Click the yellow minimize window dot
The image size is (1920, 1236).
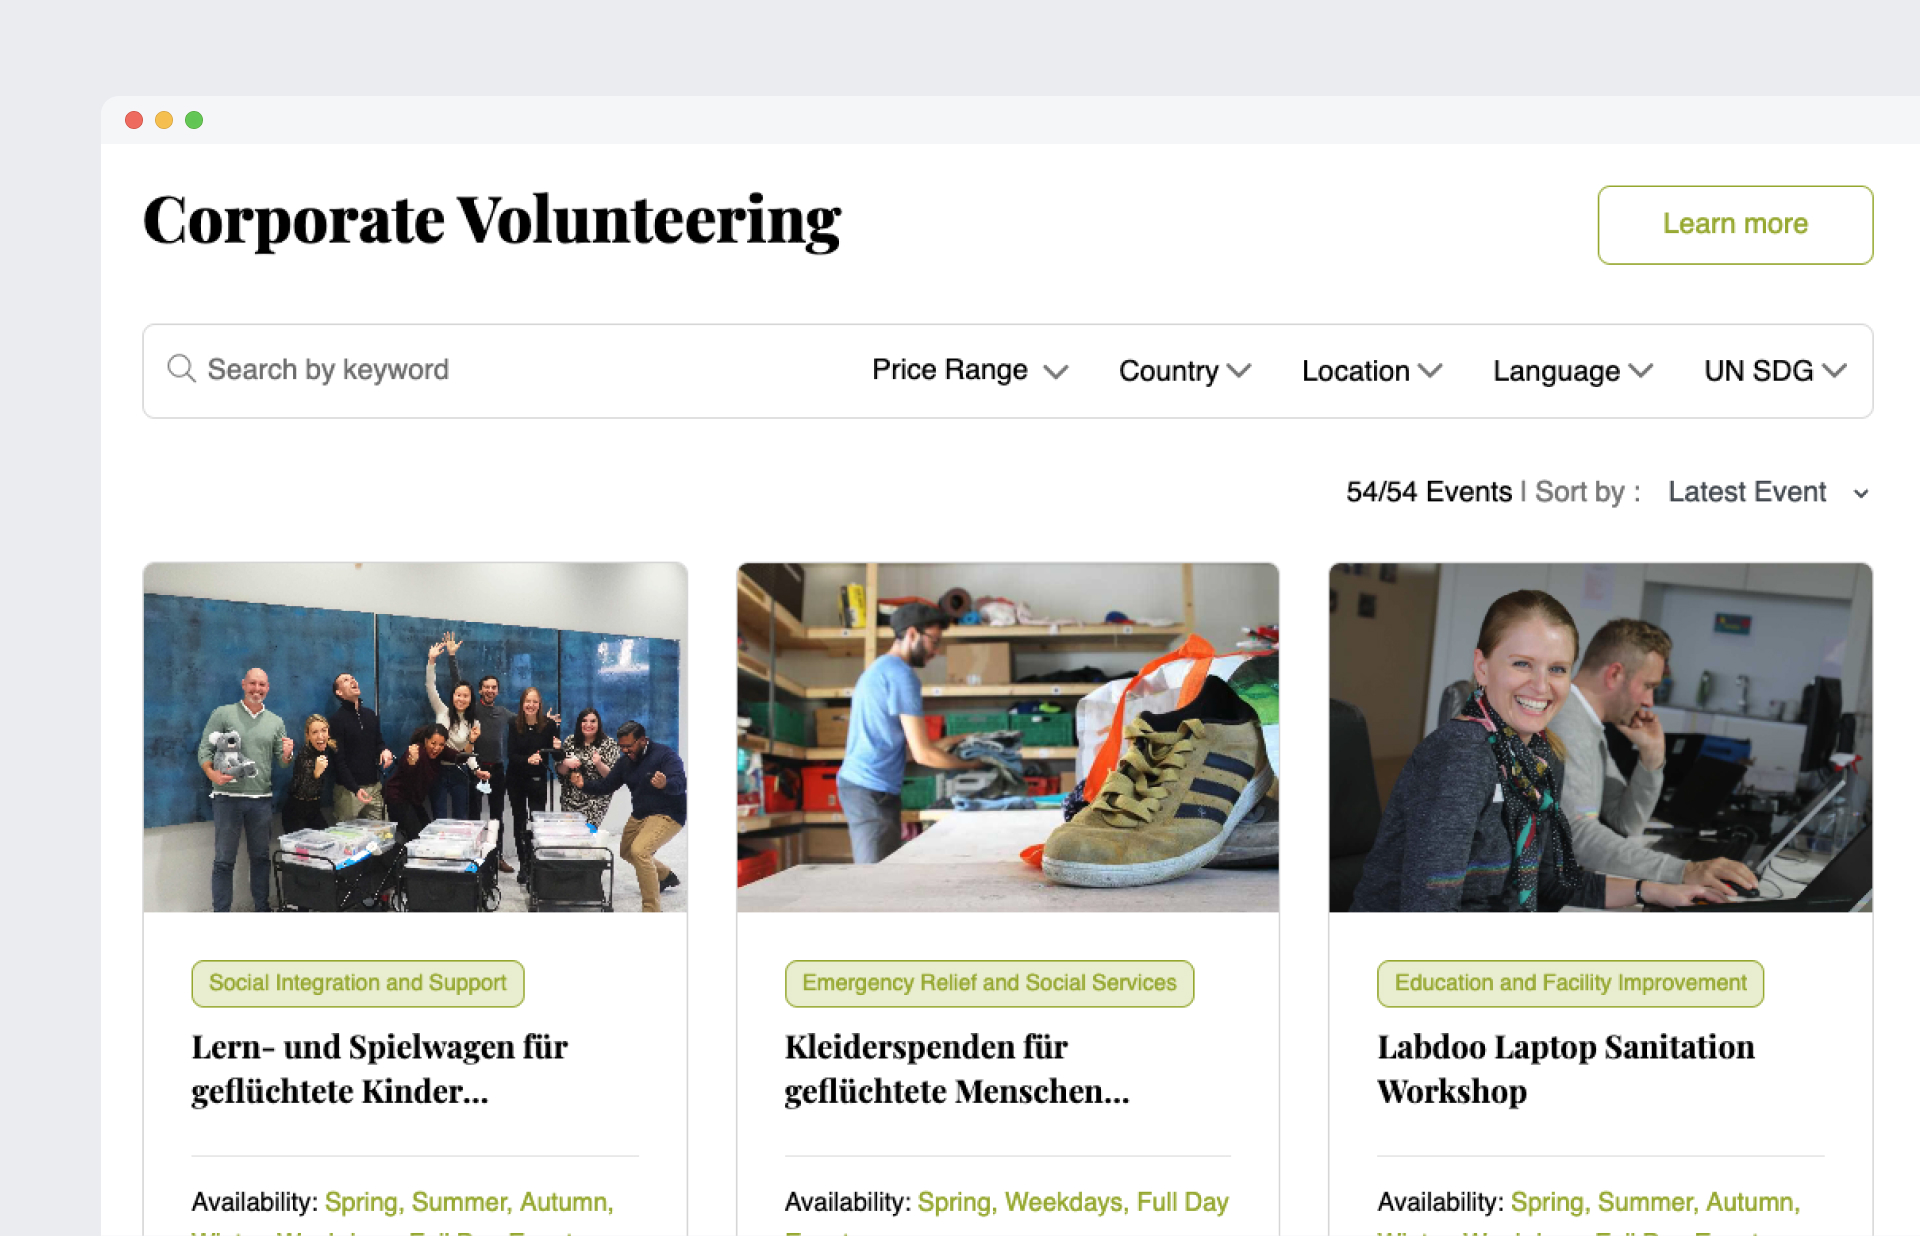(164, 120)
